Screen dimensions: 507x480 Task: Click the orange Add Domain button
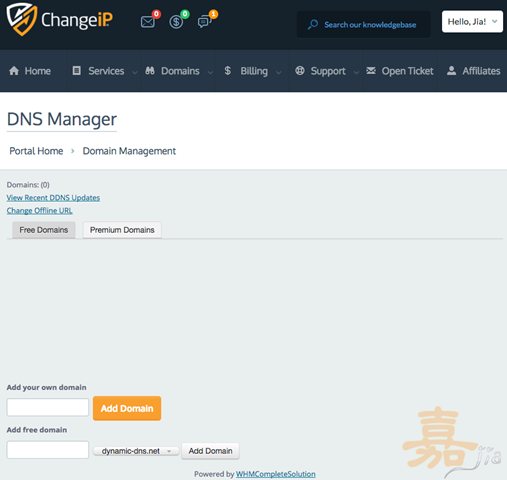coord(127,408)
